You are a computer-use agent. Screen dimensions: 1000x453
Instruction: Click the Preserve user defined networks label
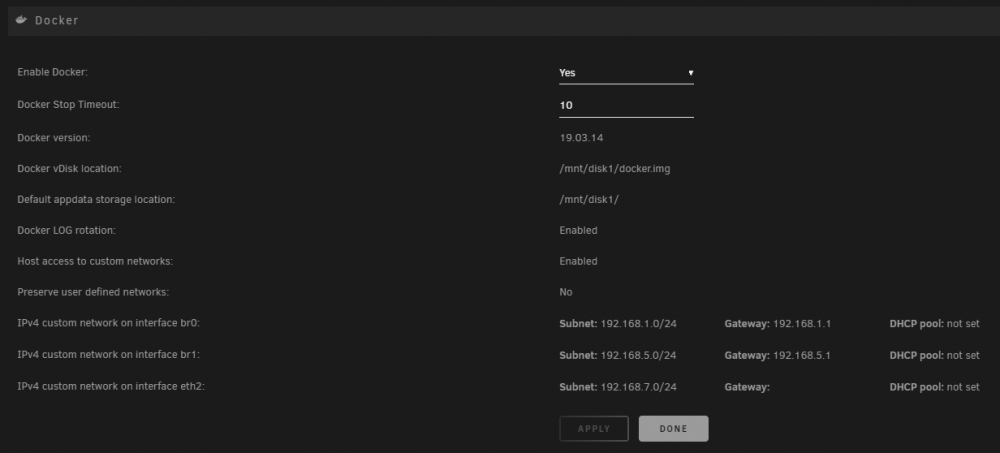(93, 292)
